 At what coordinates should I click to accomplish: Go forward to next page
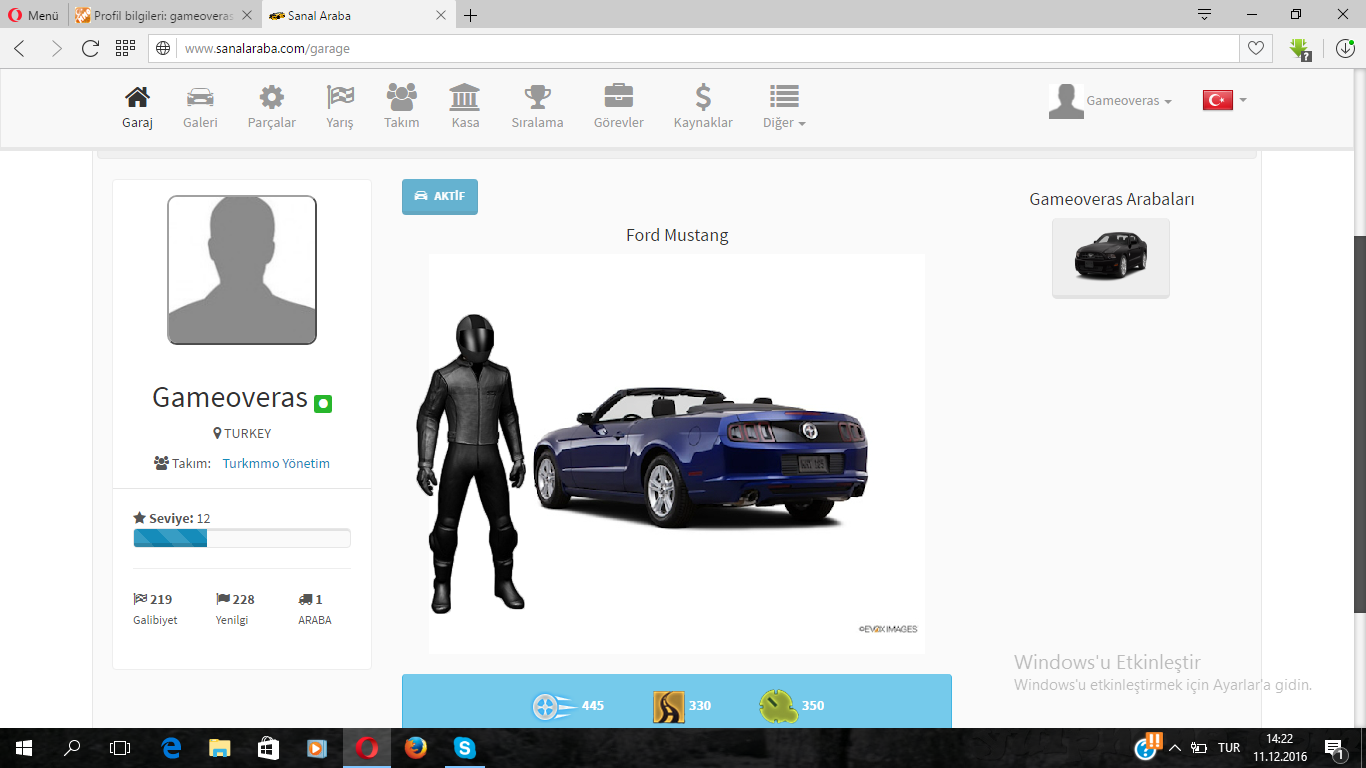[56, 48]
